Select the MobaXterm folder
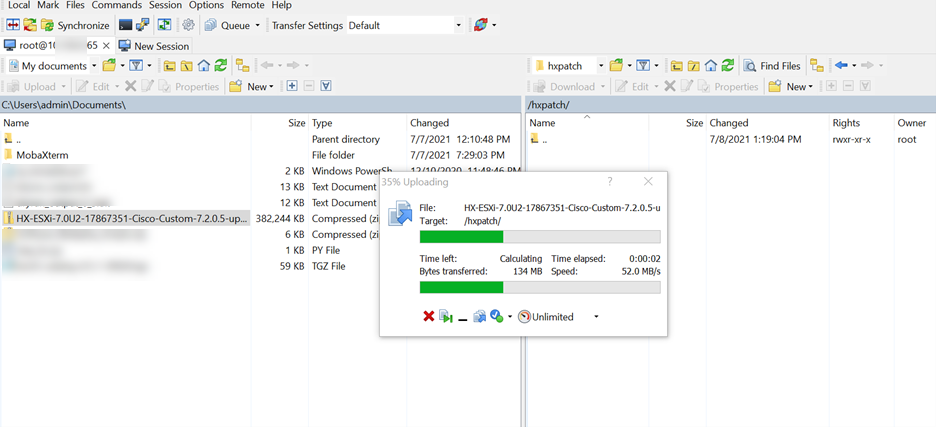 [x=42, y=155]
